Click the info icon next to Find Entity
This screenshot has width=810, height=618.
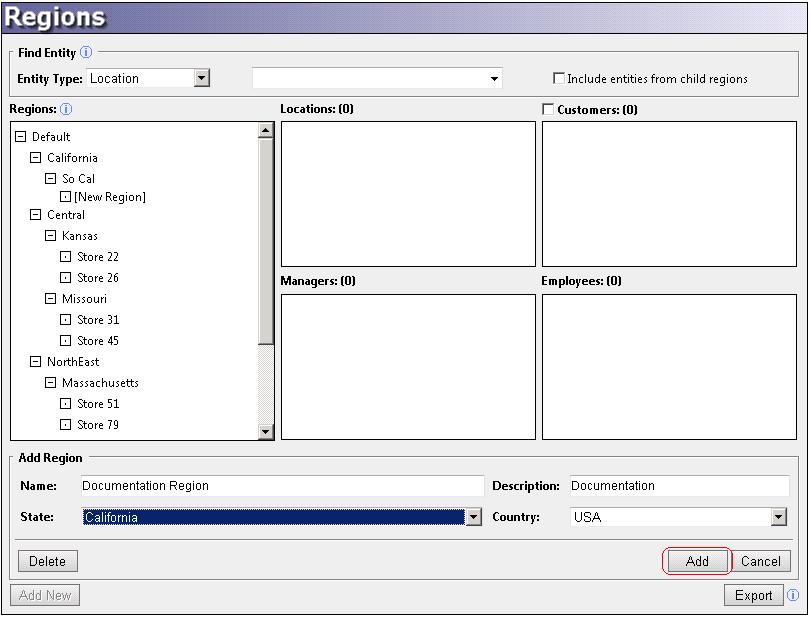(x=86, y=53)
